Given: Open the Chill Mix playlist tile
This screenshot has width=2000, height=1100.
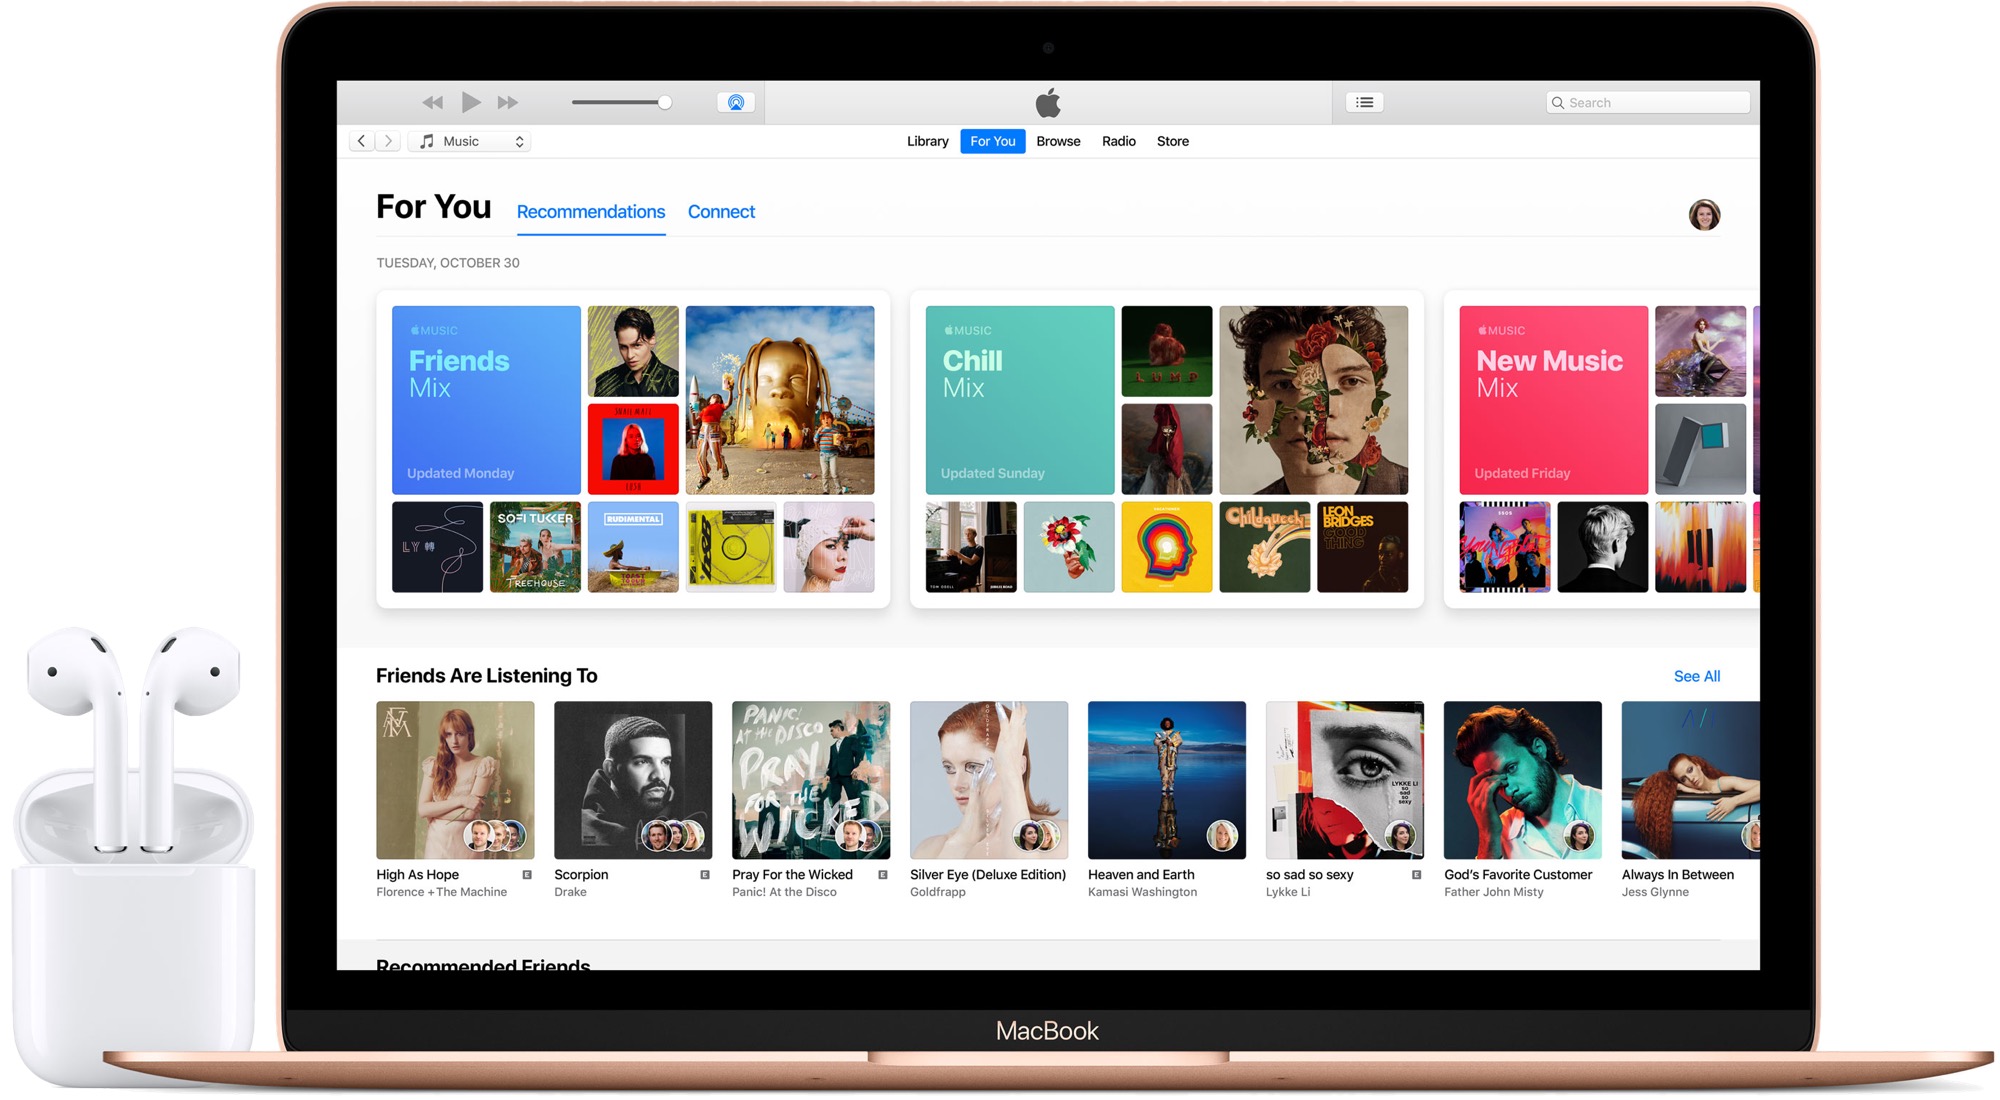Looking at the screenshot, I should pyautogui.click(x=1020, y=400).
